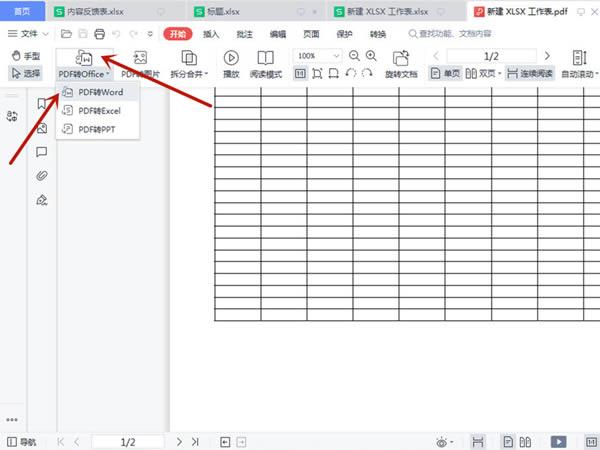Open the bookmark panel in sidebar
This screenshot has height=450, width=600.
[42, 103]
